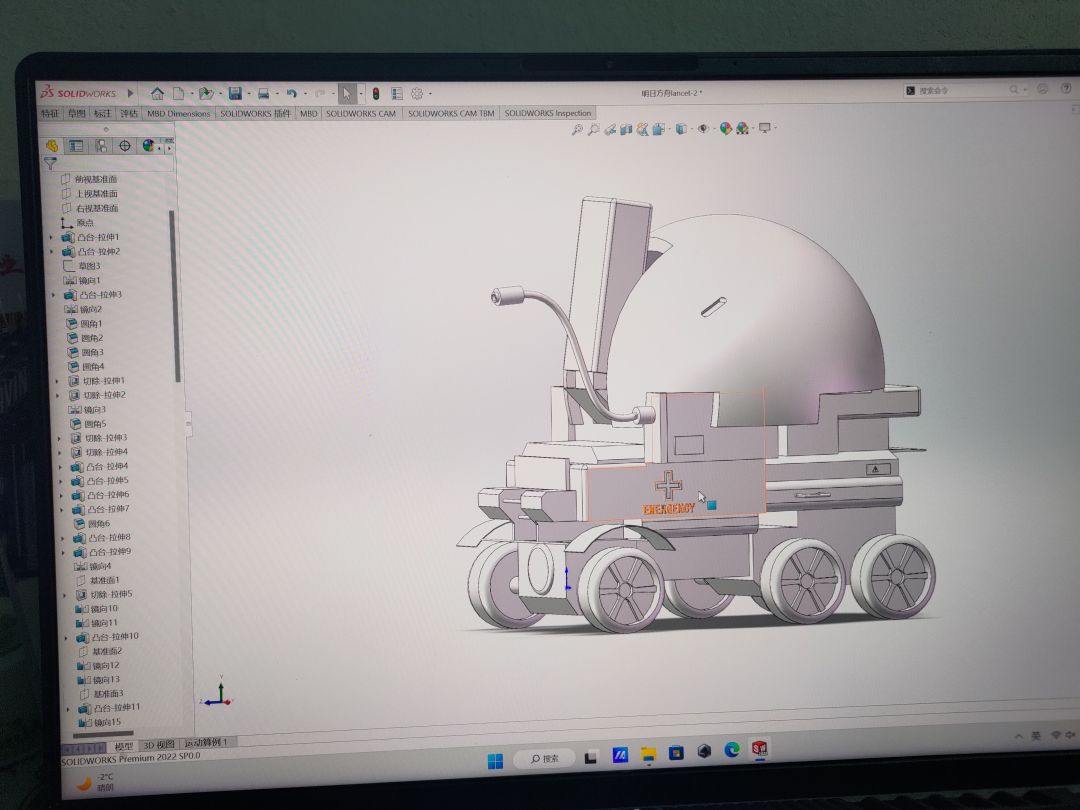Click the Zoom to Fit magnifier icon
This screenshot has width=1080, height=810.
[577, 129]
